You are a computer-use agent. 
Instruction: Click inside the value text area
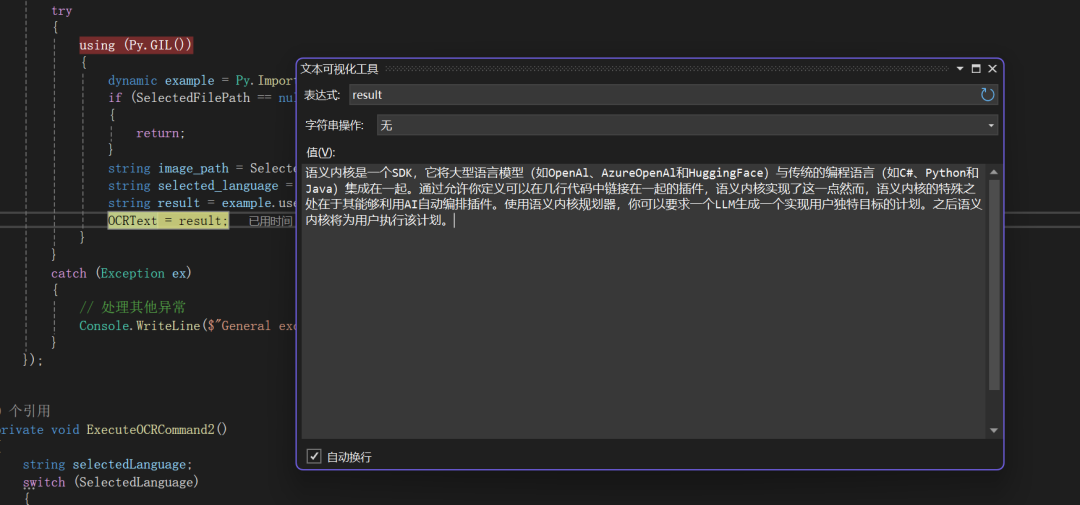tap(644, 301)
